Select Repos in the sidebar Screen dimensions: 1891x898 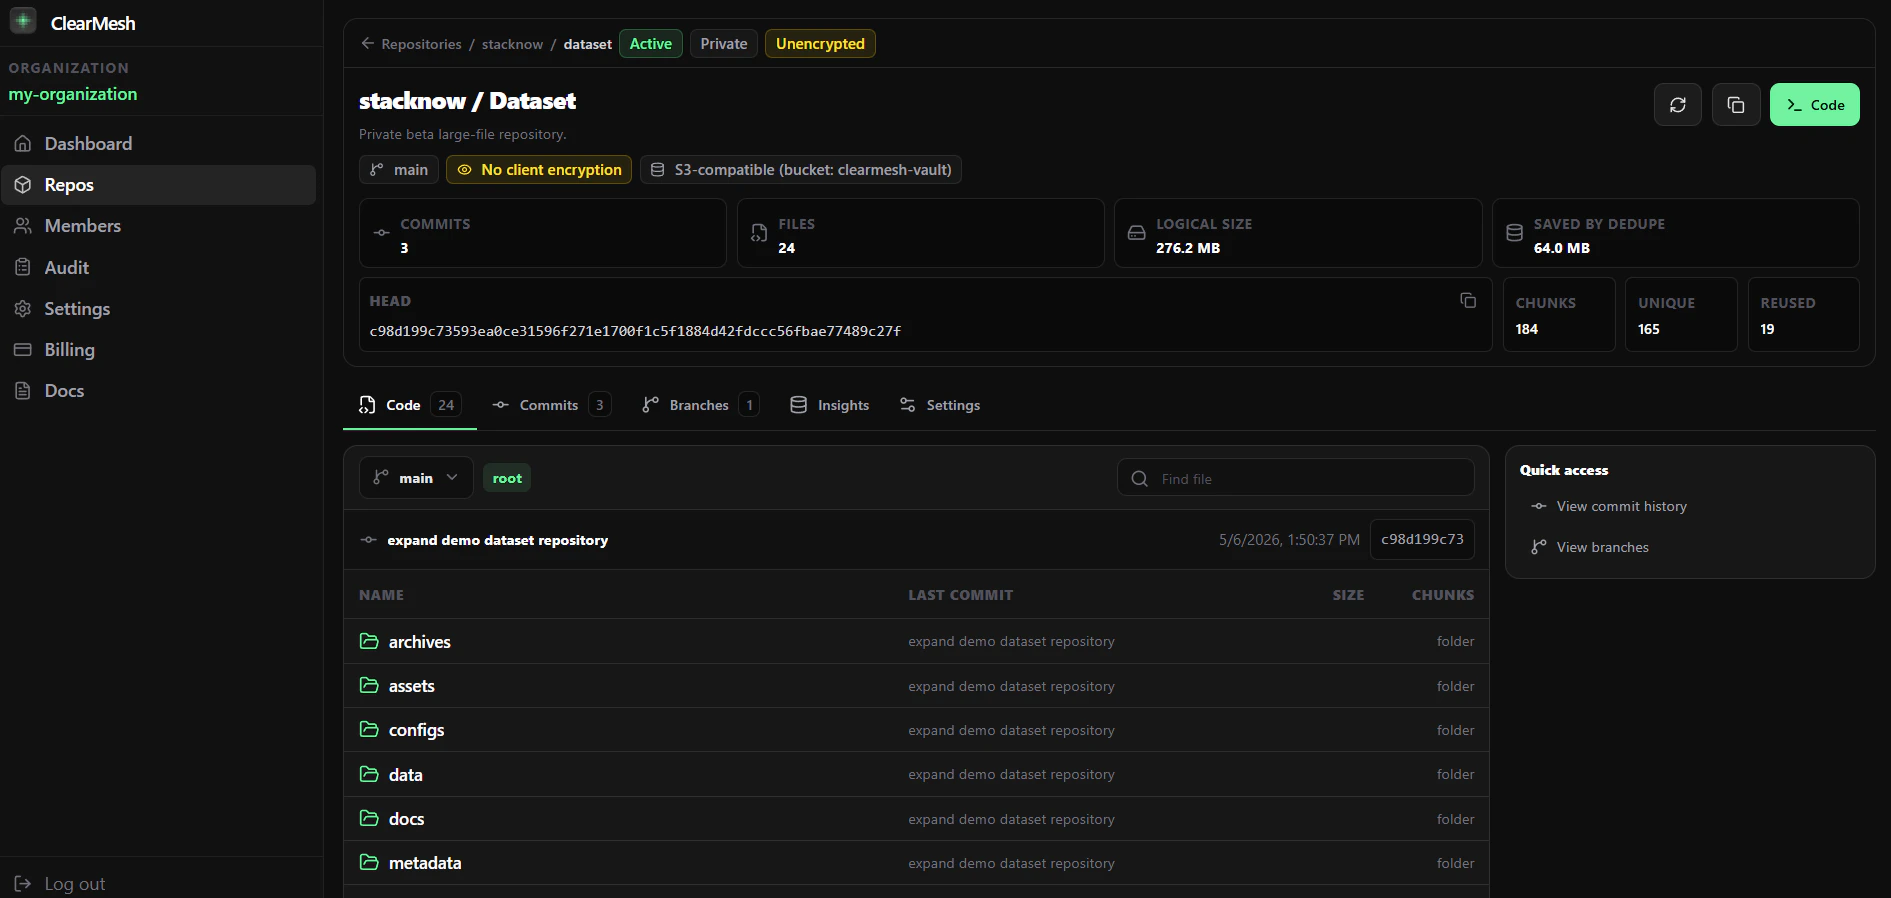[160, 185]
